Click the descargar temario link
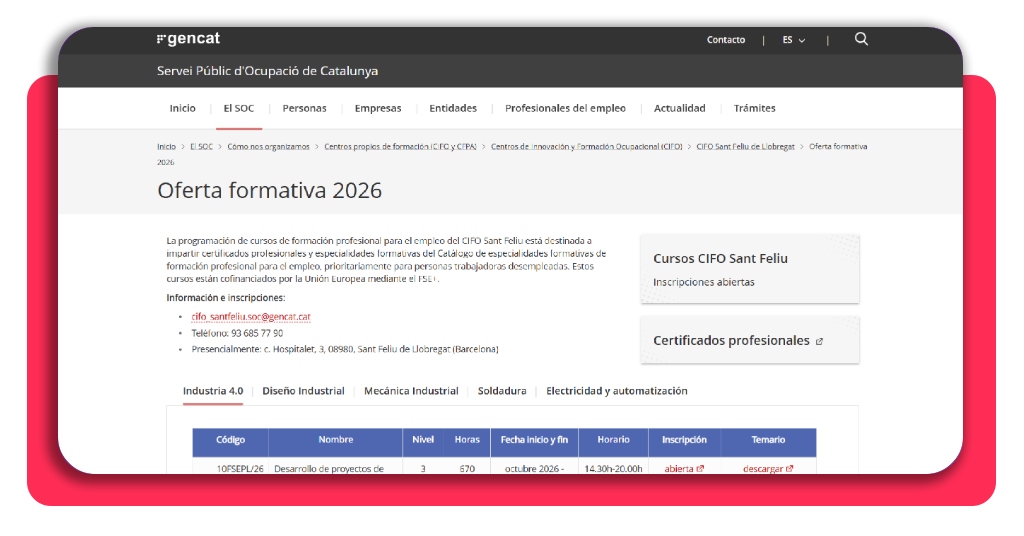Viewport: 1024px width, 536px height. click(768, 469)
